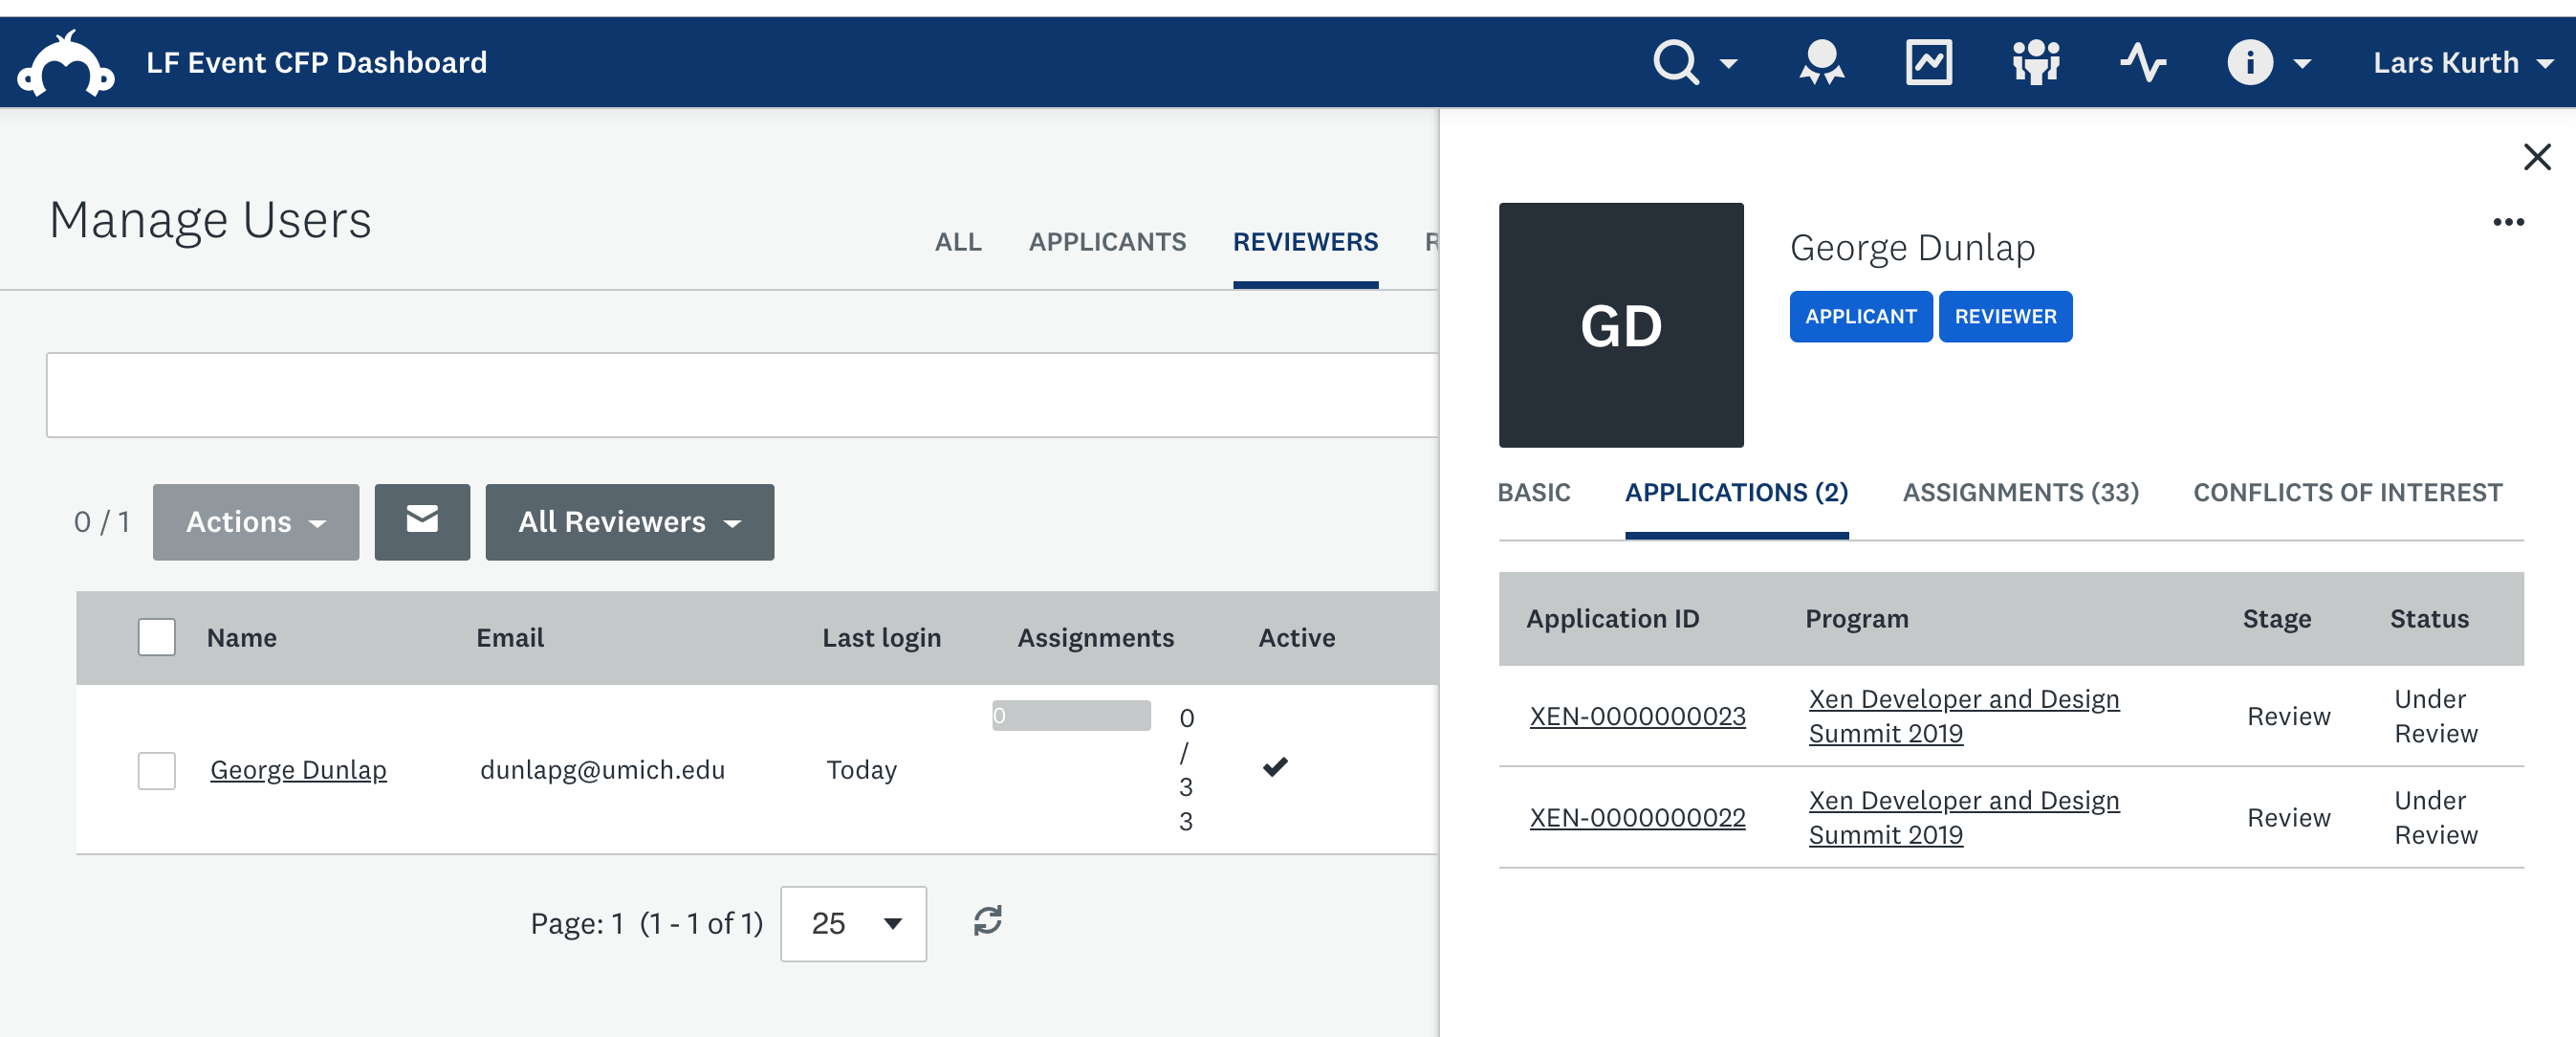This screenshot has height=1037, width=2576.
Task: Open the CONFLICTS OF INTEREST tab
Action: click(2347, 492)
